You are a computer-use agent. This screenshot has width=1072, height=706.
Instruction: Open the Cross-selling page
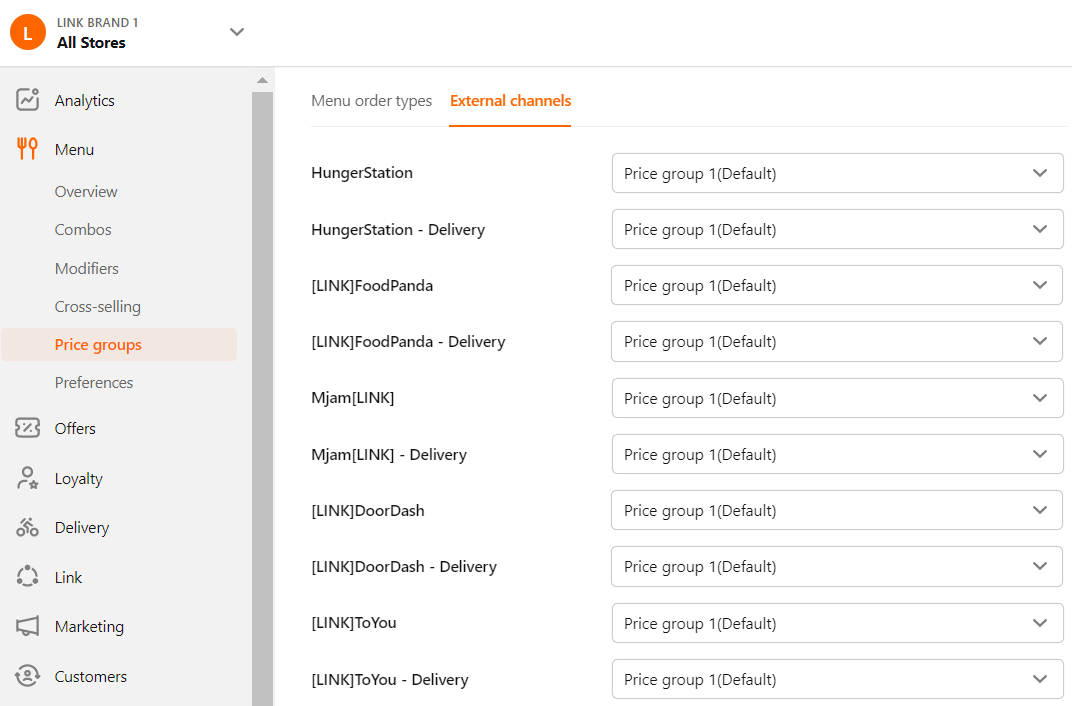[98, 307]
